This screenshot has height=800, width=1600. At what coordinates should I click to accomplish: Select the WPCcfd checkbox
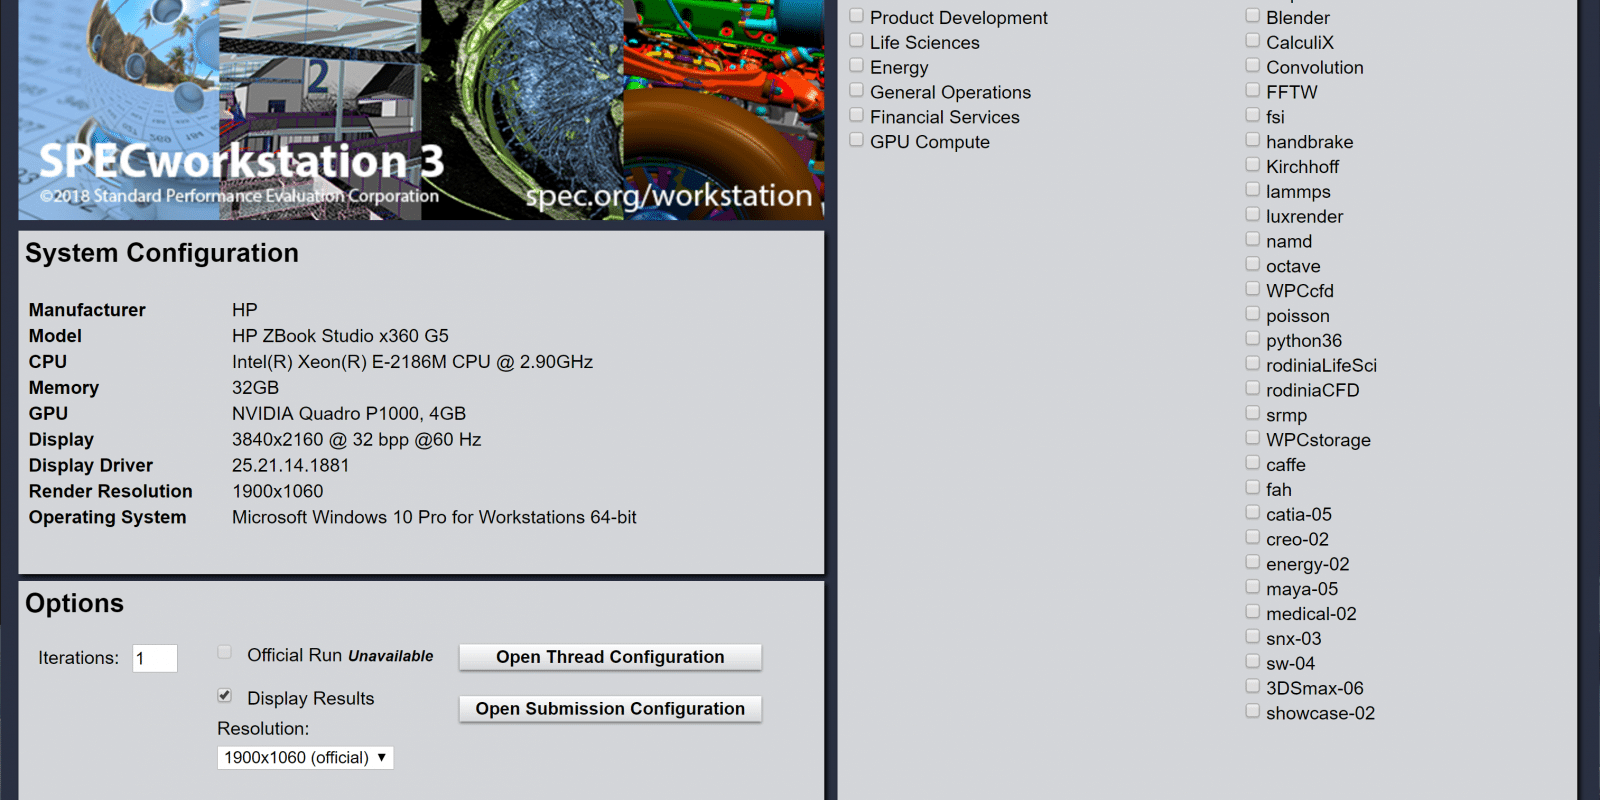pos(1253,289)
